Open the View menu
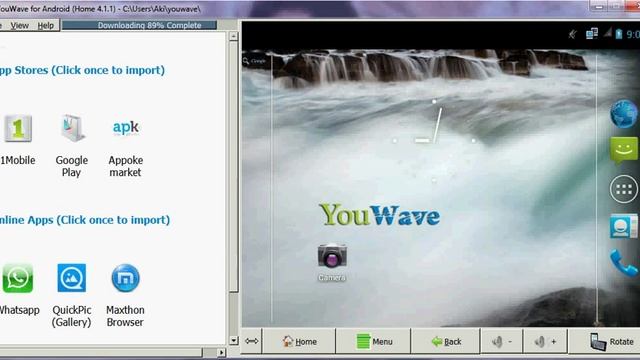Viewport: 640px width, 360px height. (20, 26)
